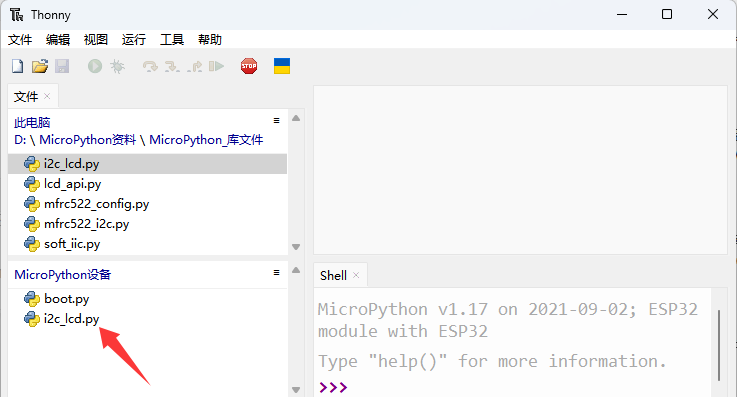Click Python icon next to soft_iic.py

pos(32,244)
